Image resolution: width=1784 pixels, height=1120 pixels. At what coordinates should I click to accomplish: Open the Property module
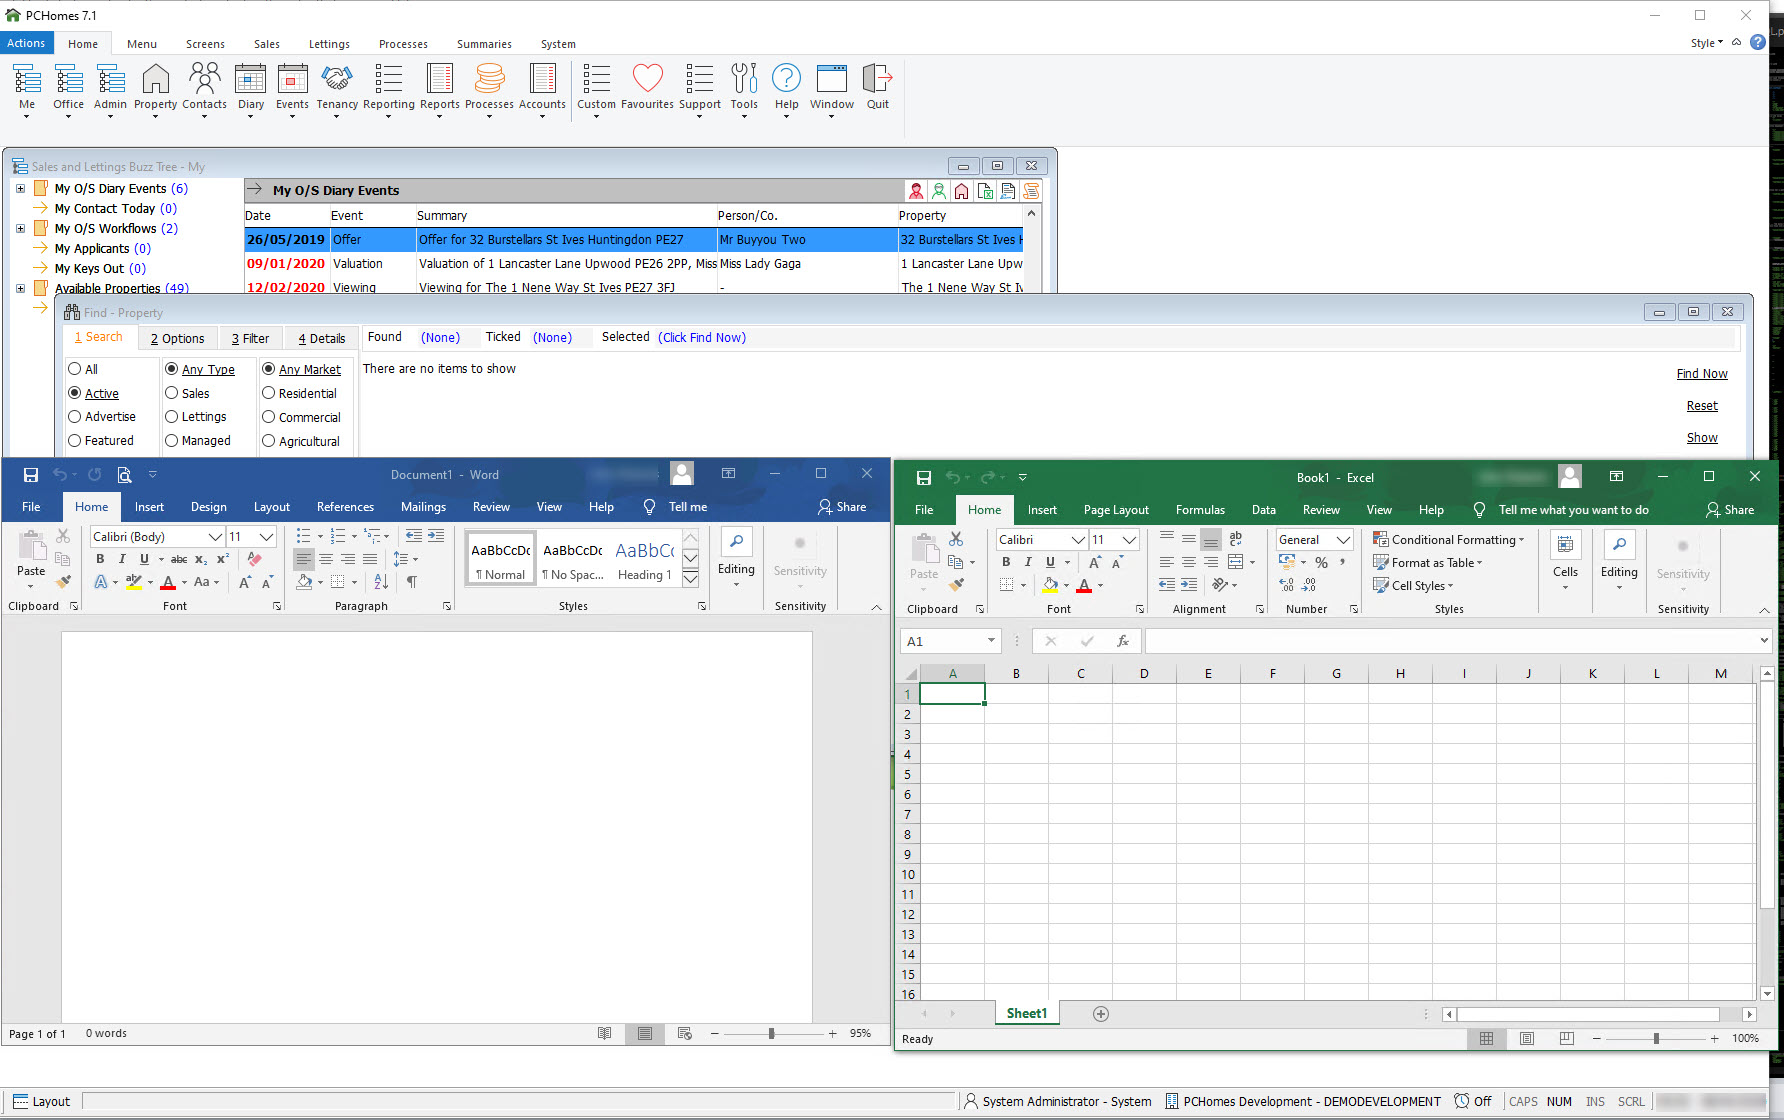click(x=155, y=90)
